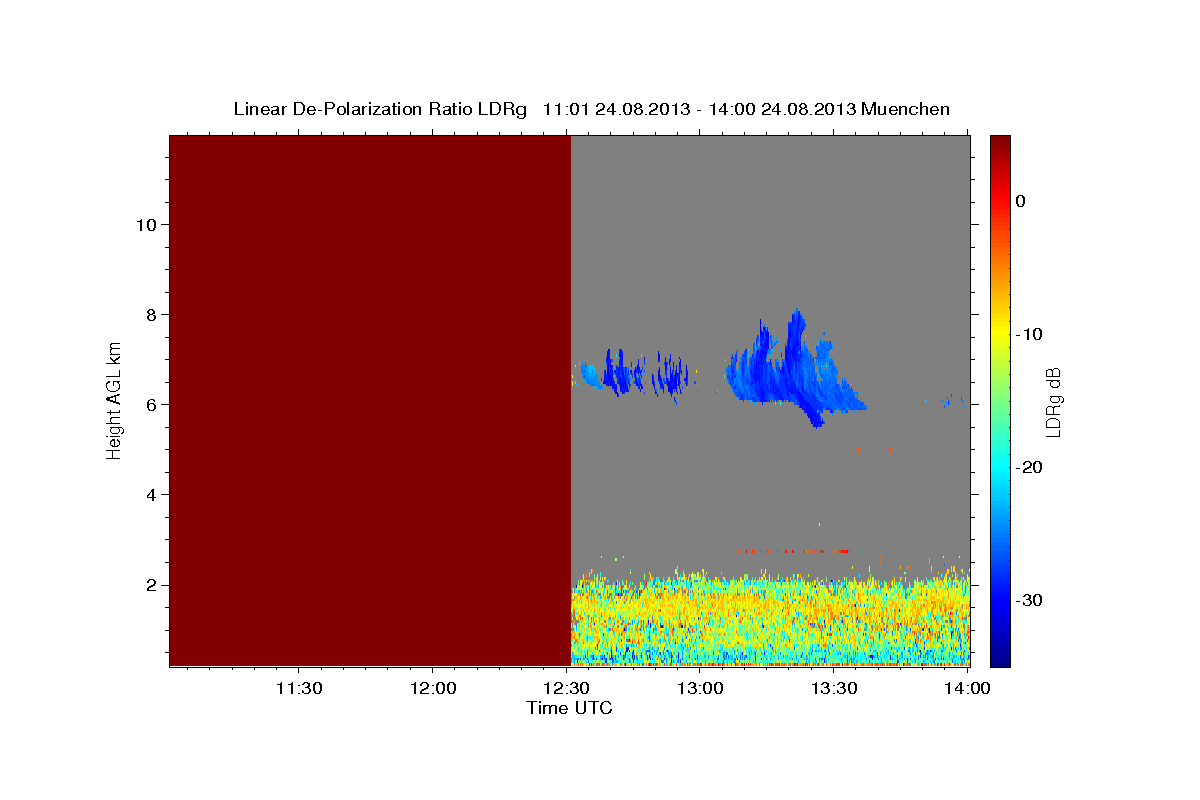Screen dimensions: 1200x800
Task: Click the 12:00 time tick label
Action: tap(432, 688)
